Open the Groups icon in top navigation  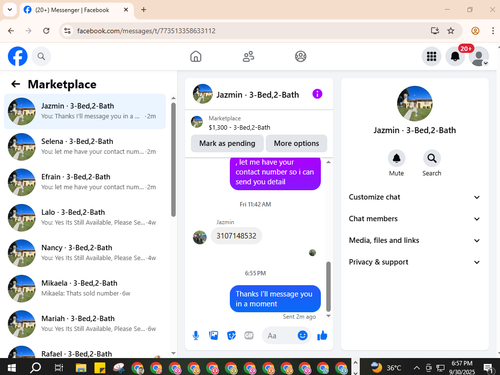[301, 56]
